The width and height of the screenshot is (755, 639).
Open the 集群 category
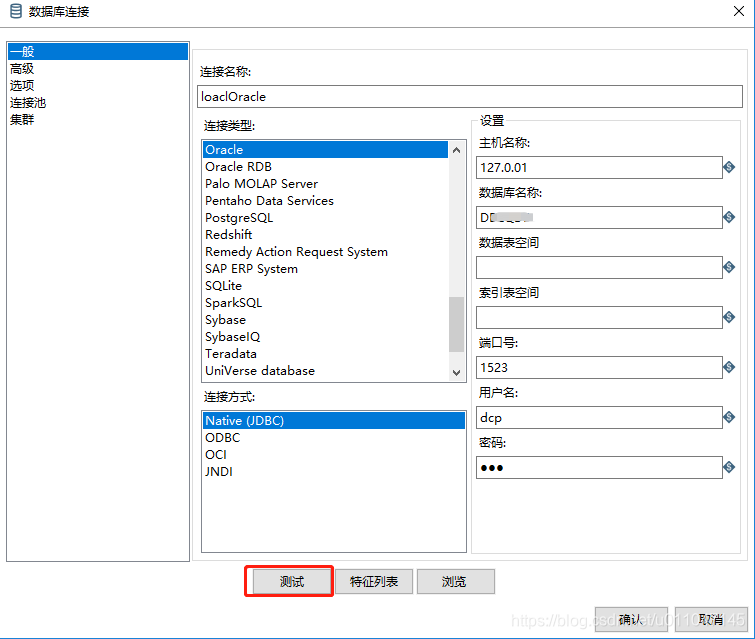(98, 119)
